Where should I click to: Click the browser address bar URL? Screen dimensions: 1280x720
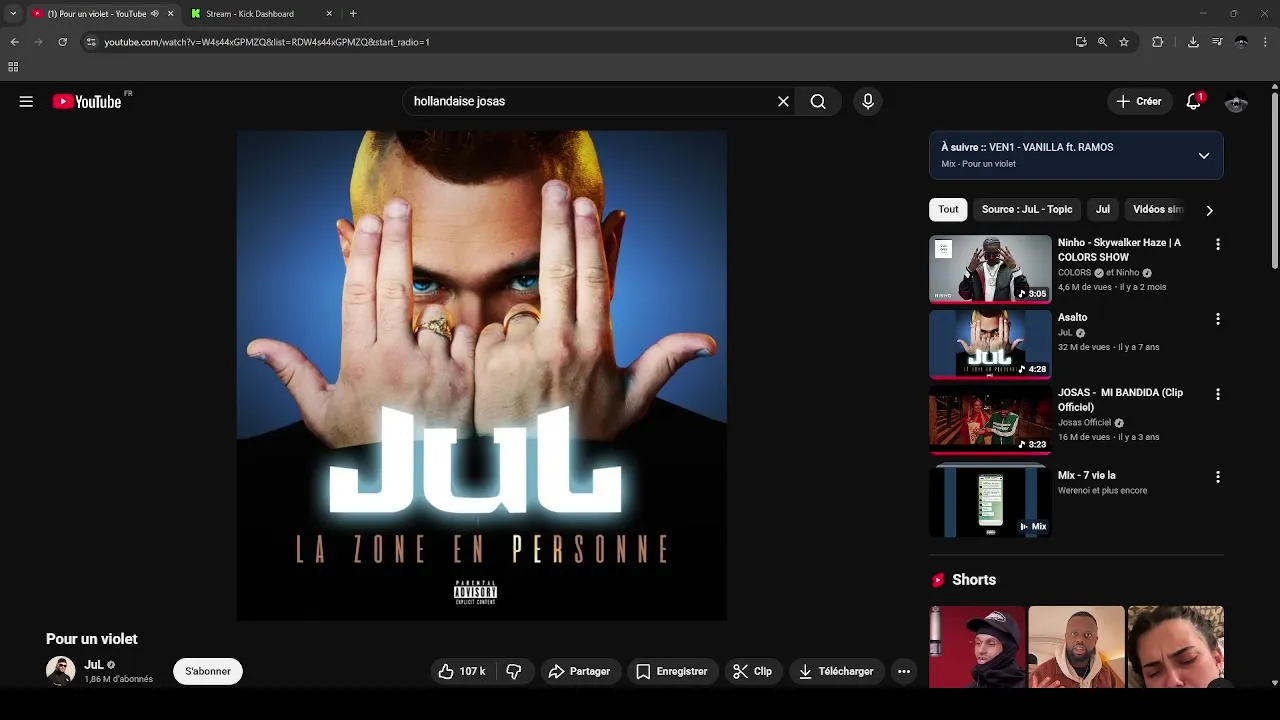click(x=267, y=42)
